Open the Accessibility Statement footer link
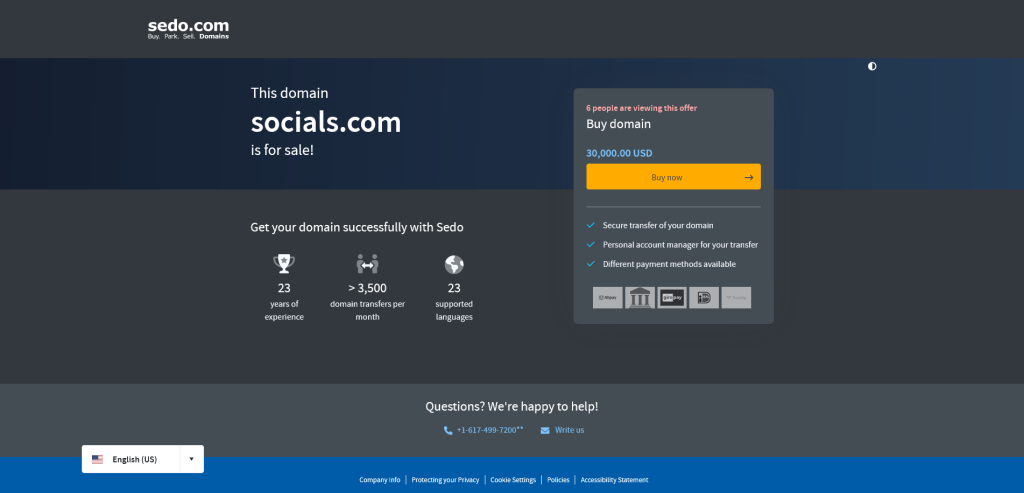The image size is (1024, 493). [x=615, y=480]
